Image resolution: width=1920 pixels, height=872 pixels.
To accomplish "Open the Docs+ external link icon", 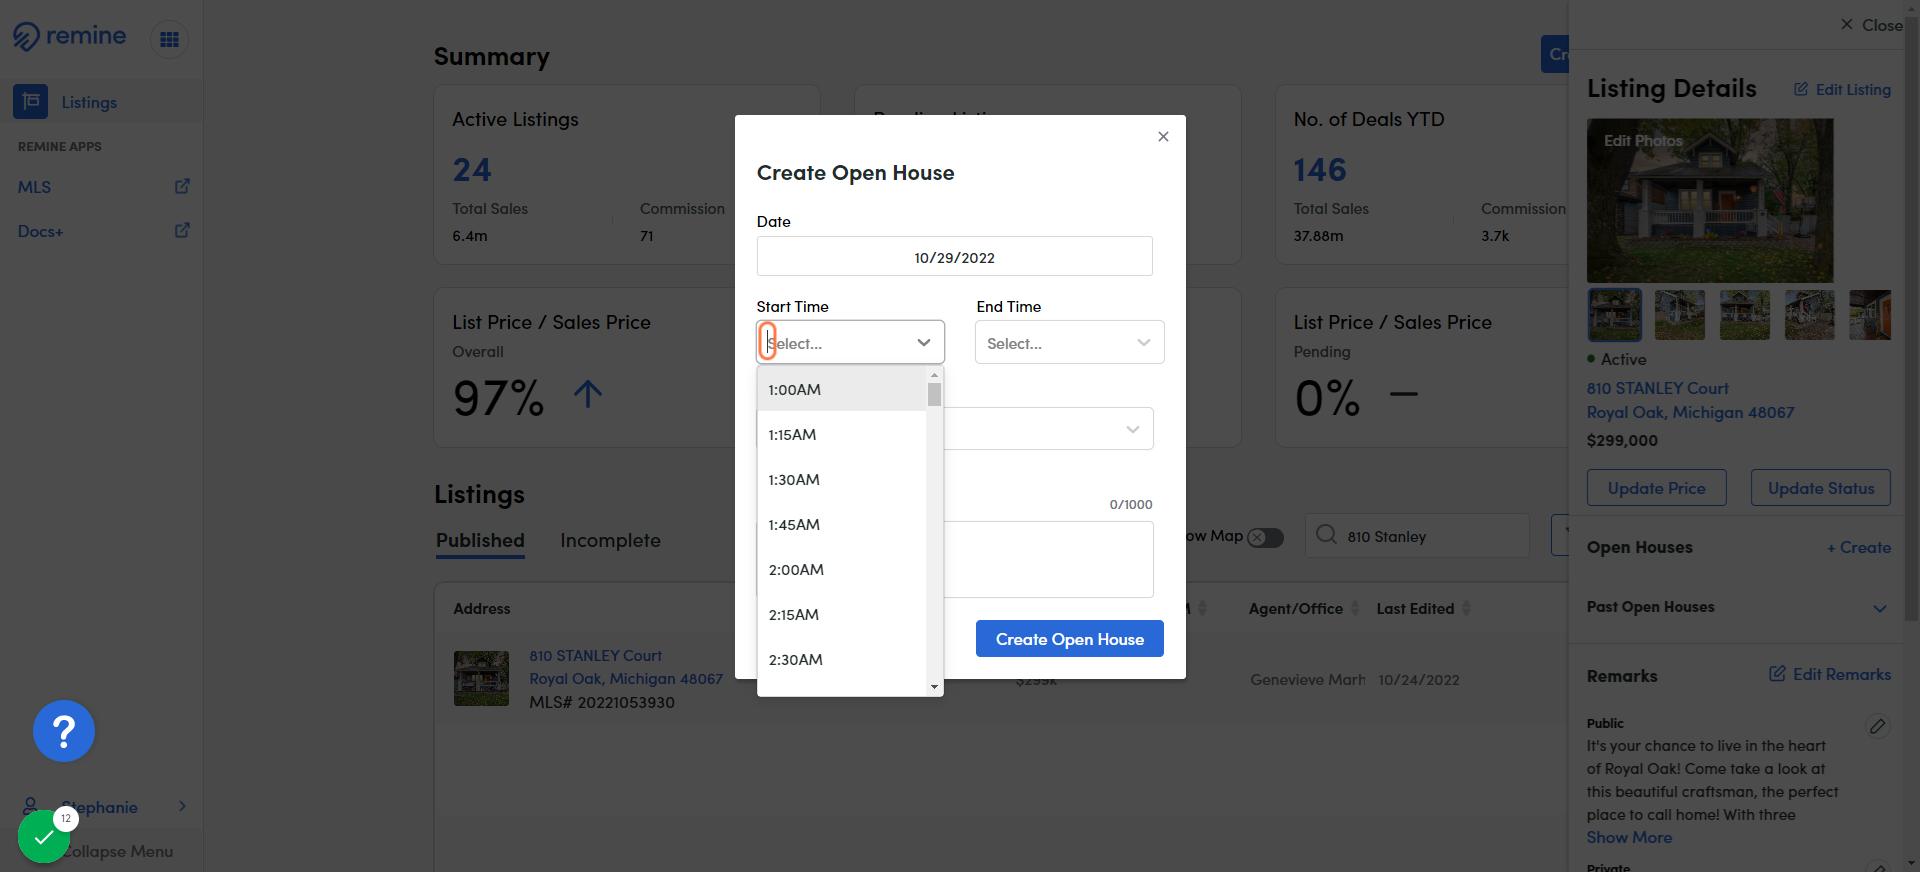I will coord(182,230).
